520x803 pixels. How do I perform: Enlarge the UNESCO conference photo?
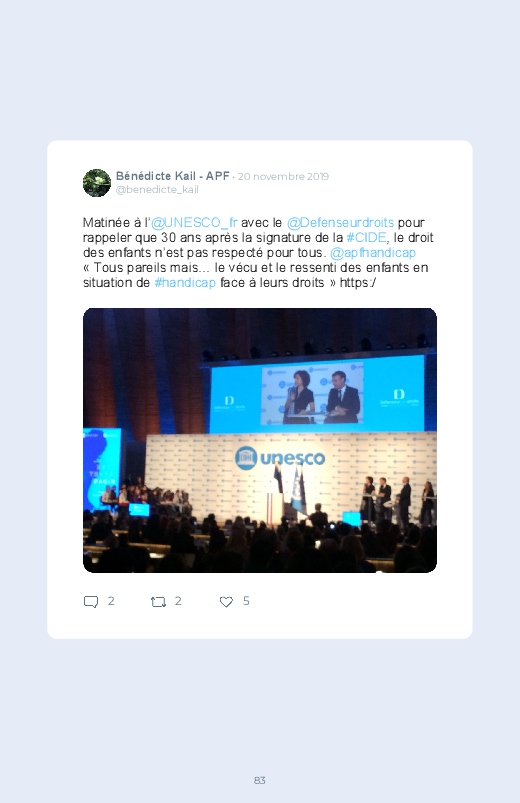point(260,440)
